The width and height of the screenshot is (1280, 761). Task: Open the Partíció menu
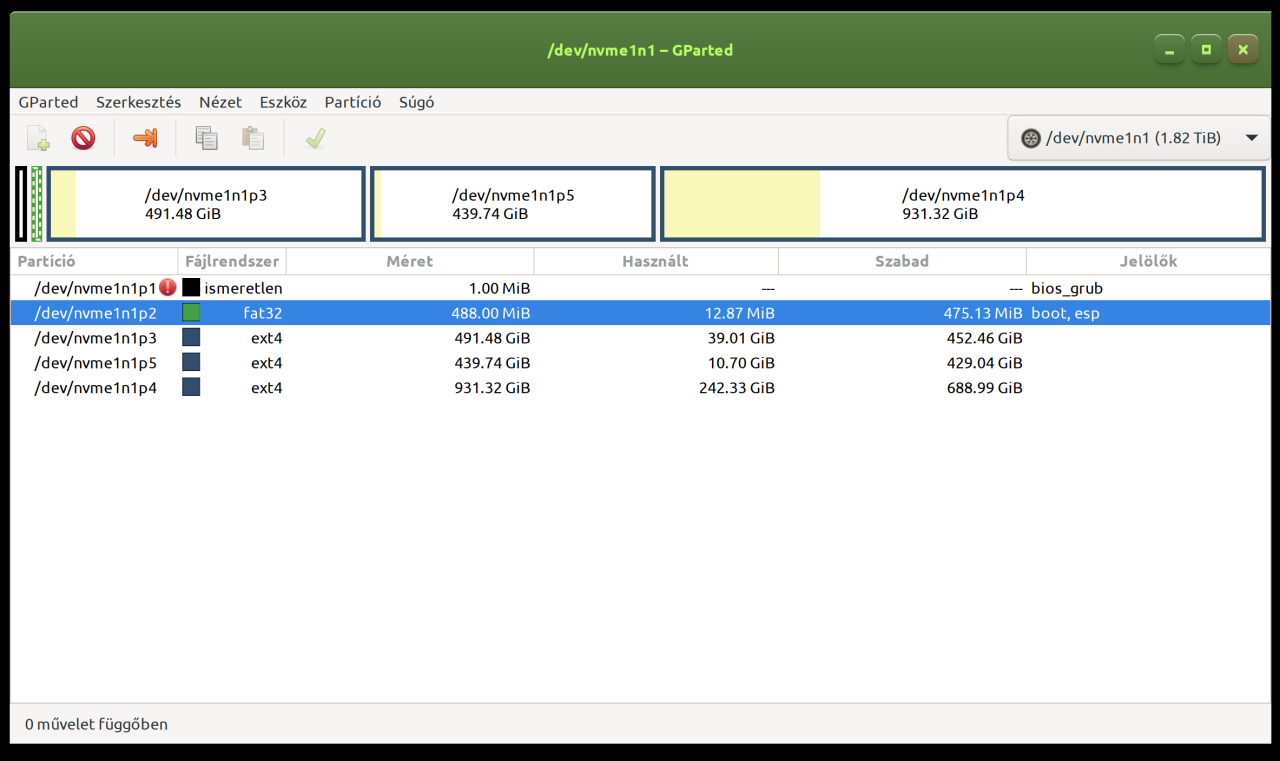coord(352,102)
